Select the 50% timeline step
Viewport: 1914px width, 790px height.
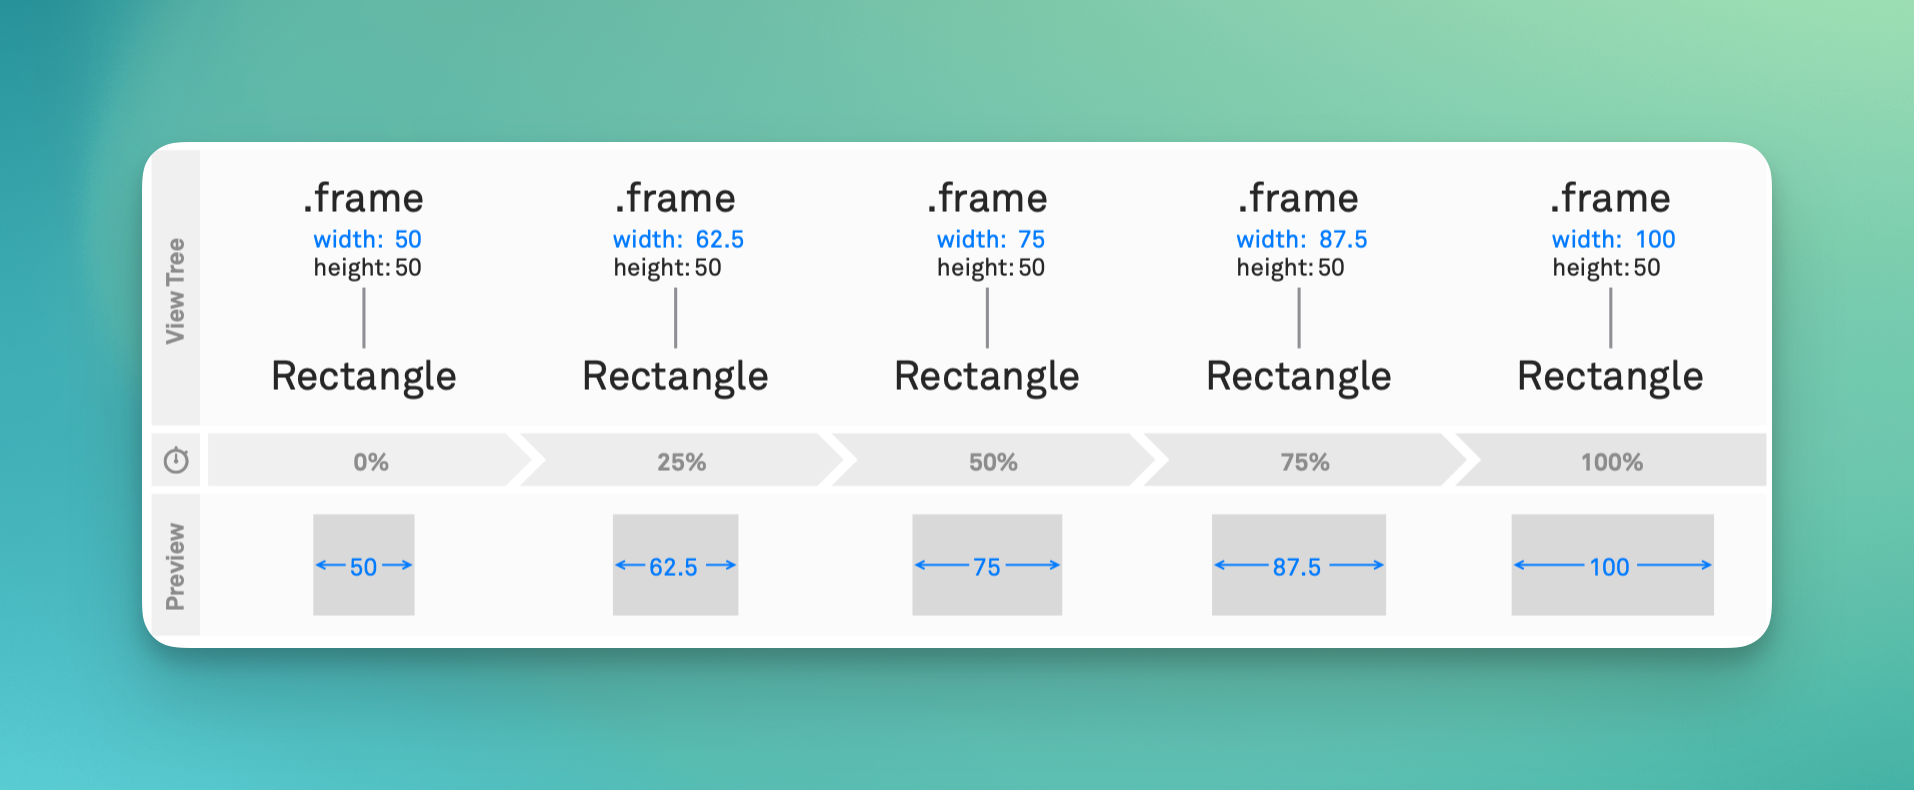(993, 461)
